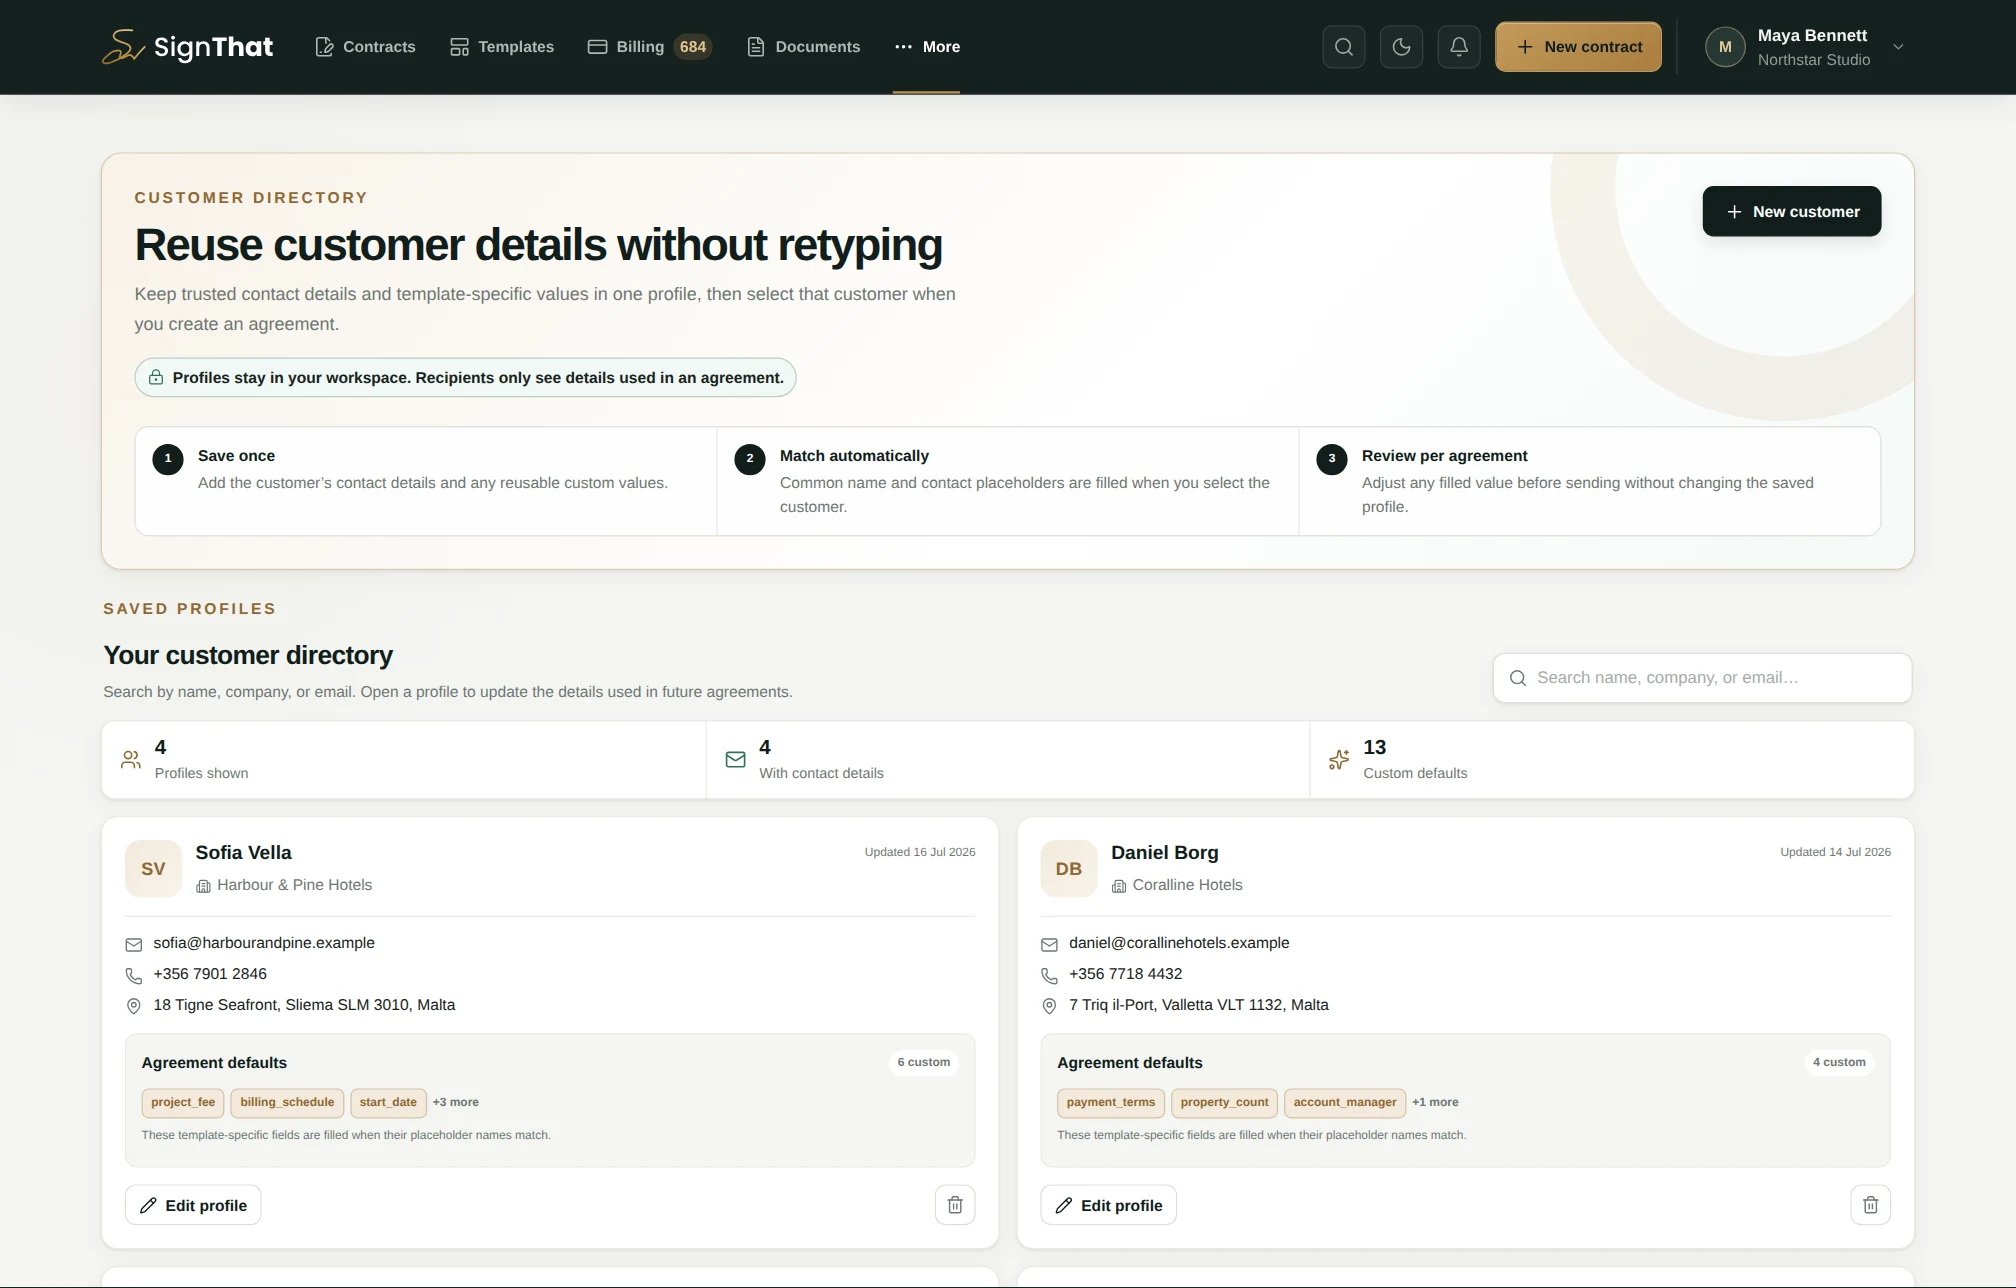This screenshot has width=2016, height=1288.
Task: Add a New customer
Action: 1791,211
